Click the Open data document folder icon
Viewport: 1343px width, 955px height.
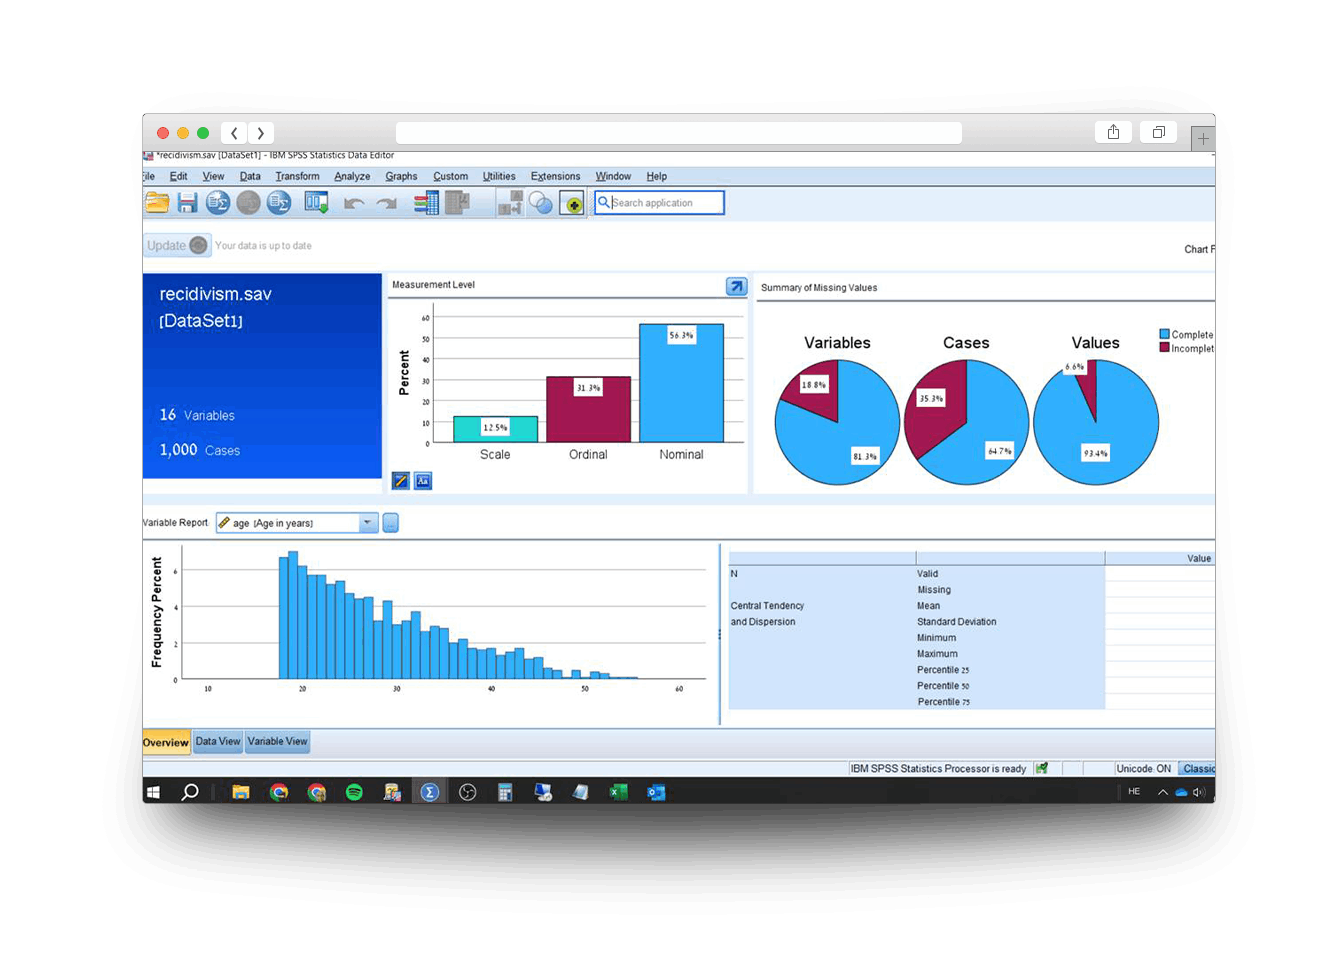click(x=157, y=203)
